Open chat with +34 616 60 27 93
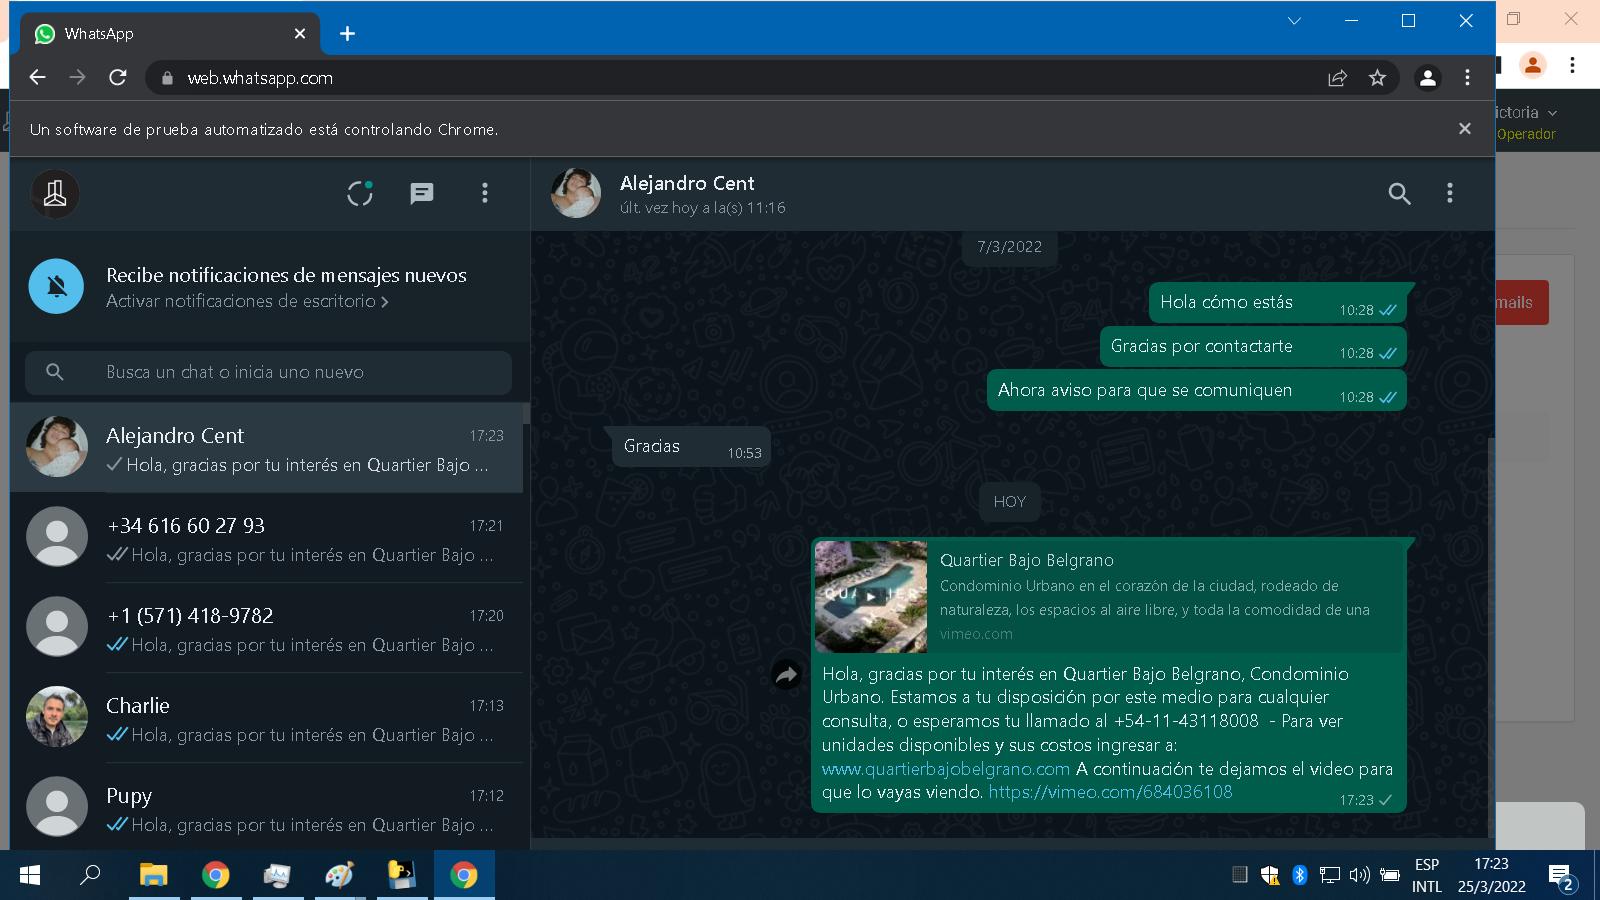This screenshot has width=1600, height=900. tap(266, 538)
